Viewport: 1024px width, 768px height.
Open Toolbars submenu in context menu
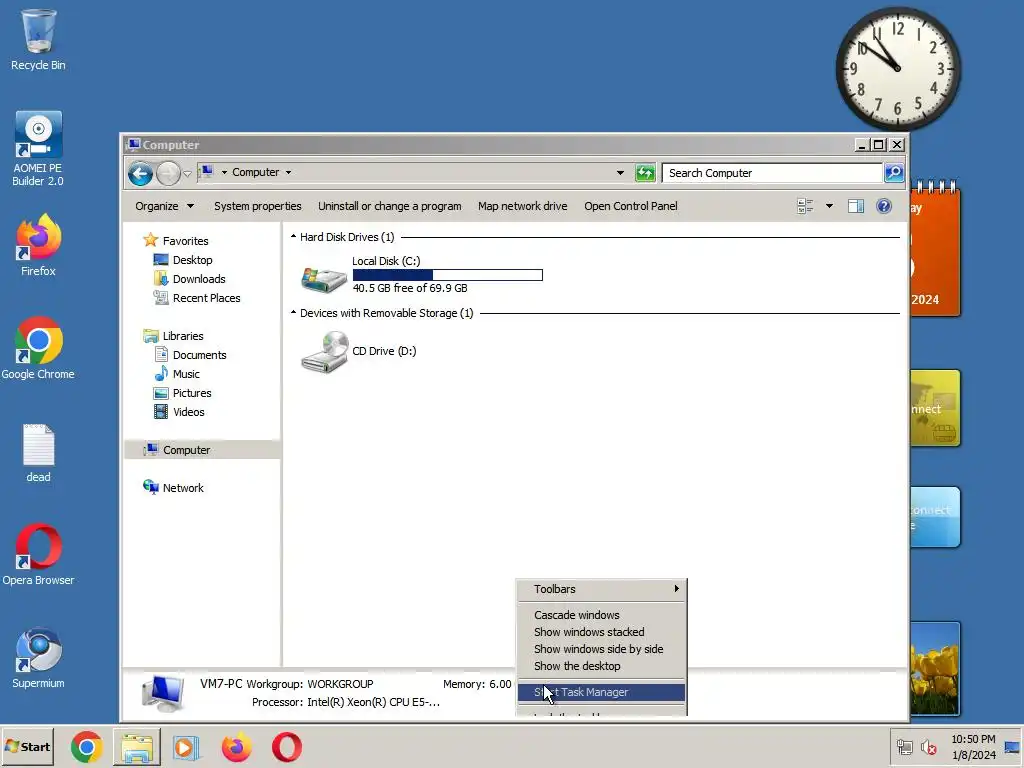pos(601,589)
